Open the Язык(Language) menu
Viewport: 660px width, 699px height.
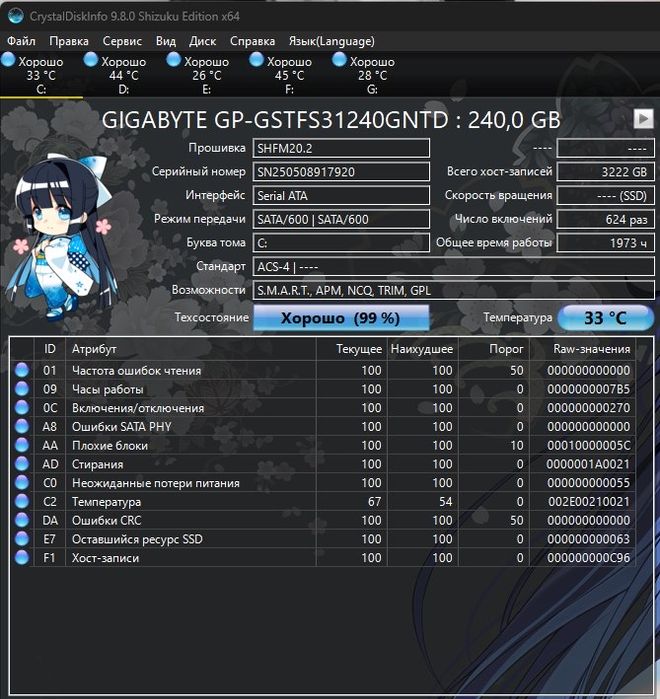(x=332, y=41)
